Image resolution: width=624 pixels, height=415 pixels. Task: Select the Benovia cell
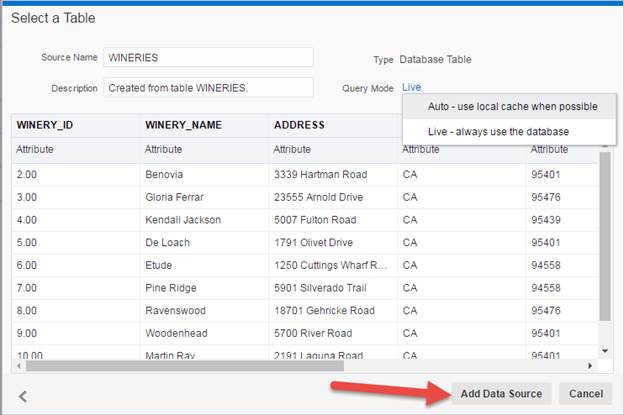click(166, 174)
